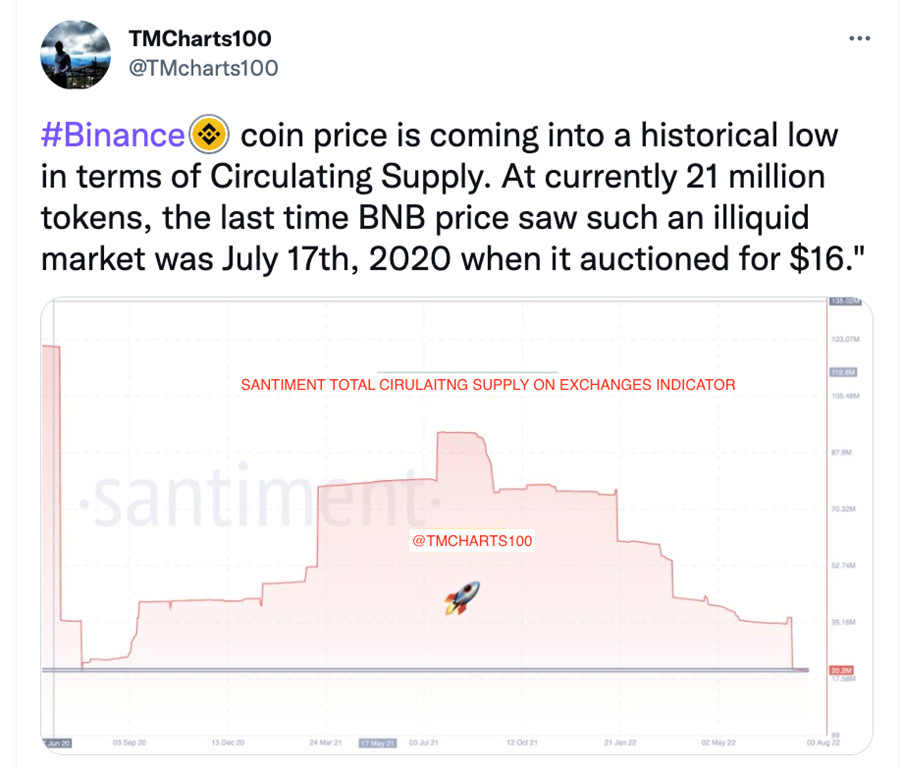
Task: Click the three-dot more options icon
Action: [x=858, y=39]
